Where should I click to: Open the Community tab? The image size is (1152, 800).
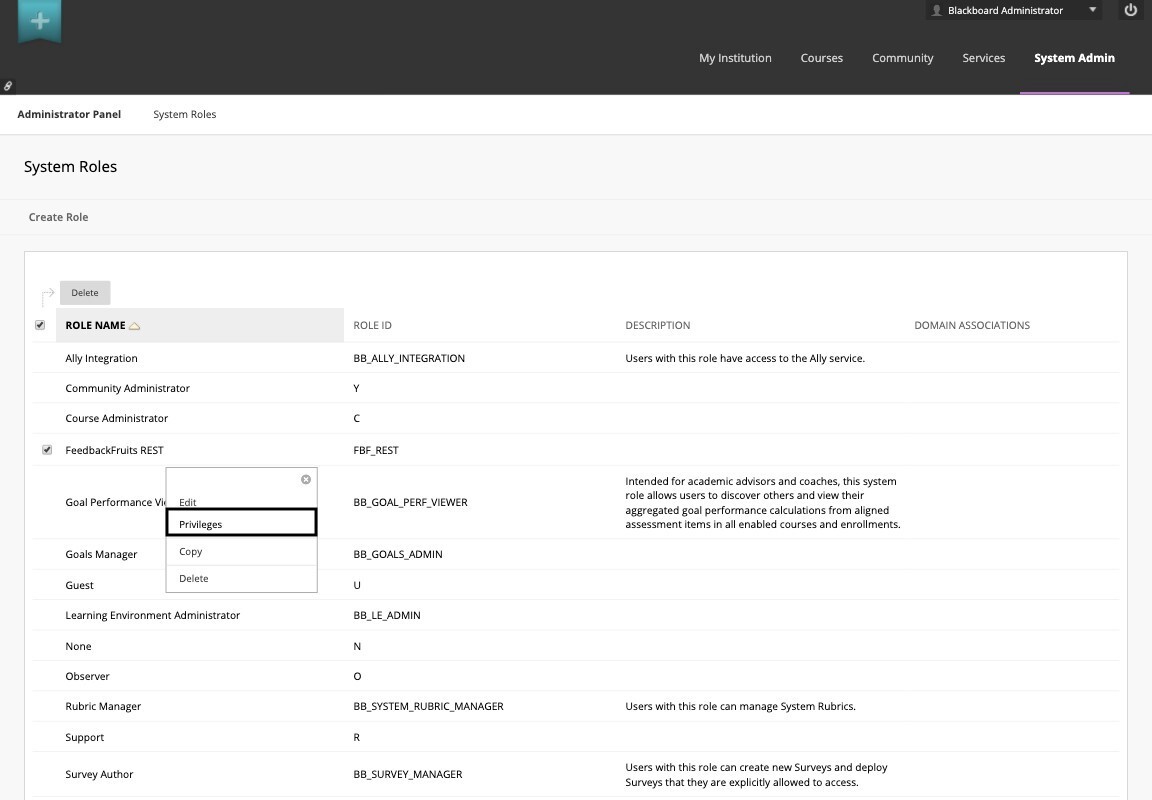[x=902, y=58]
